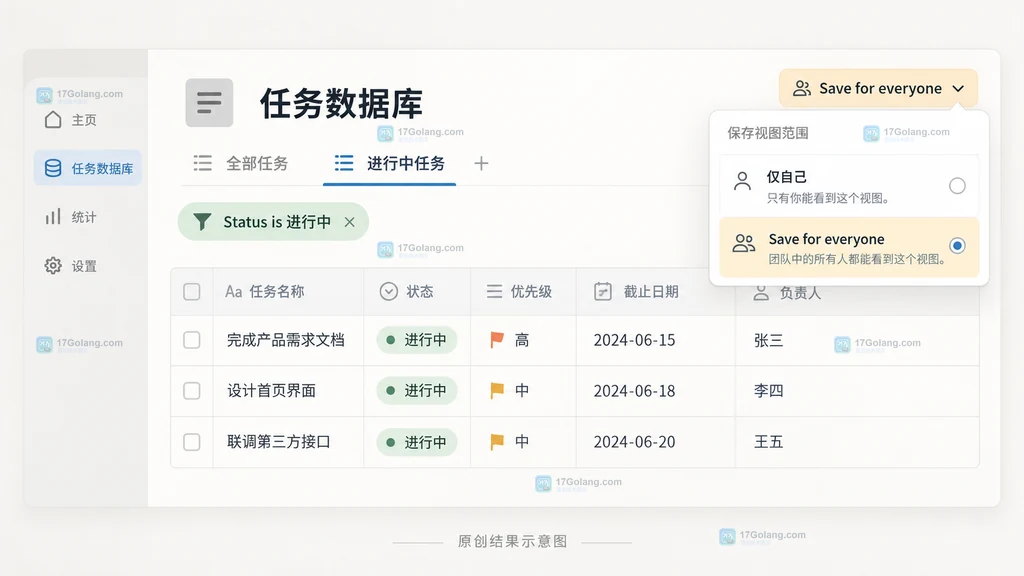Viewport: 1024px width, 576px height.
Task: Click the status circle icon in 状态 header
Action: pyautogui.click(x=389, y=291)
